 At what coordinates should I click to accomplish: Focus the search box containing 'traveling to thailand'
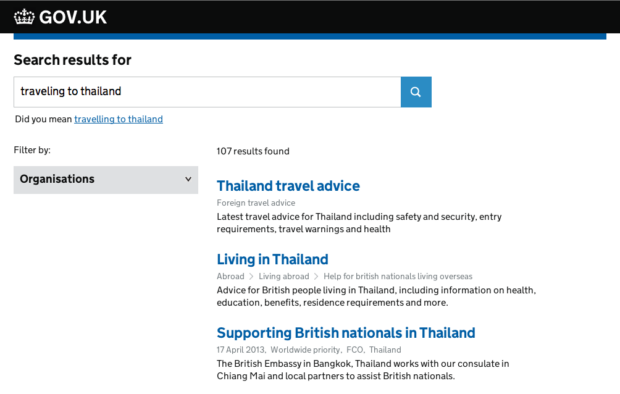[x=207, y=92]
